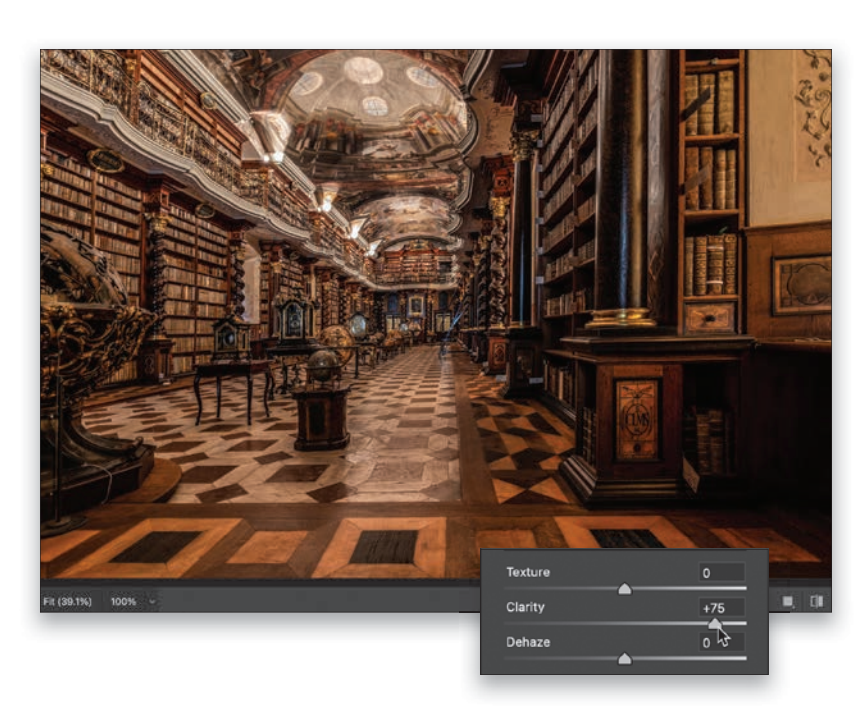
Task: Click the framed picture on right wall
Action: point(800,284)
